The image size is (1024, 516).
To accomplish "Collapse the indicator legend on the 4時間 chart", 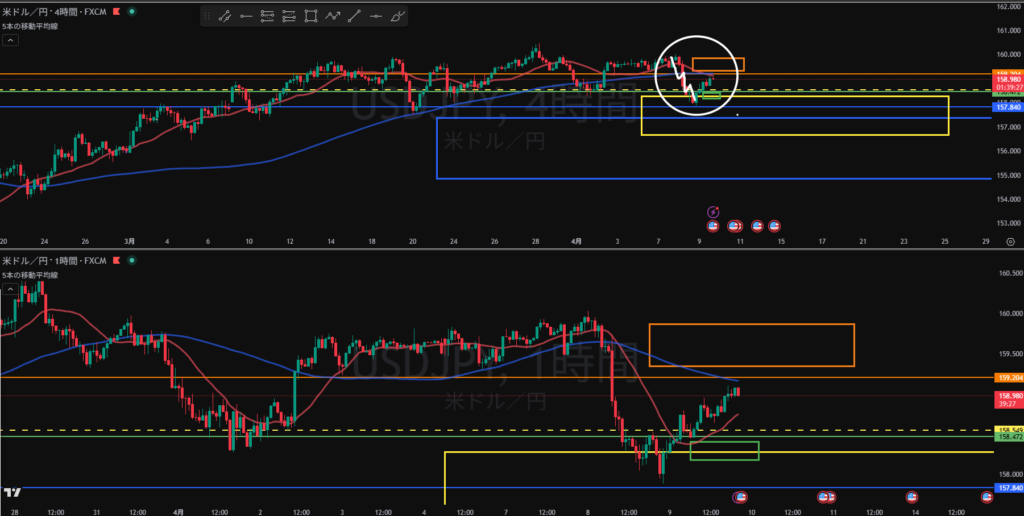I will pyautogui.click(x=10, y=41).
